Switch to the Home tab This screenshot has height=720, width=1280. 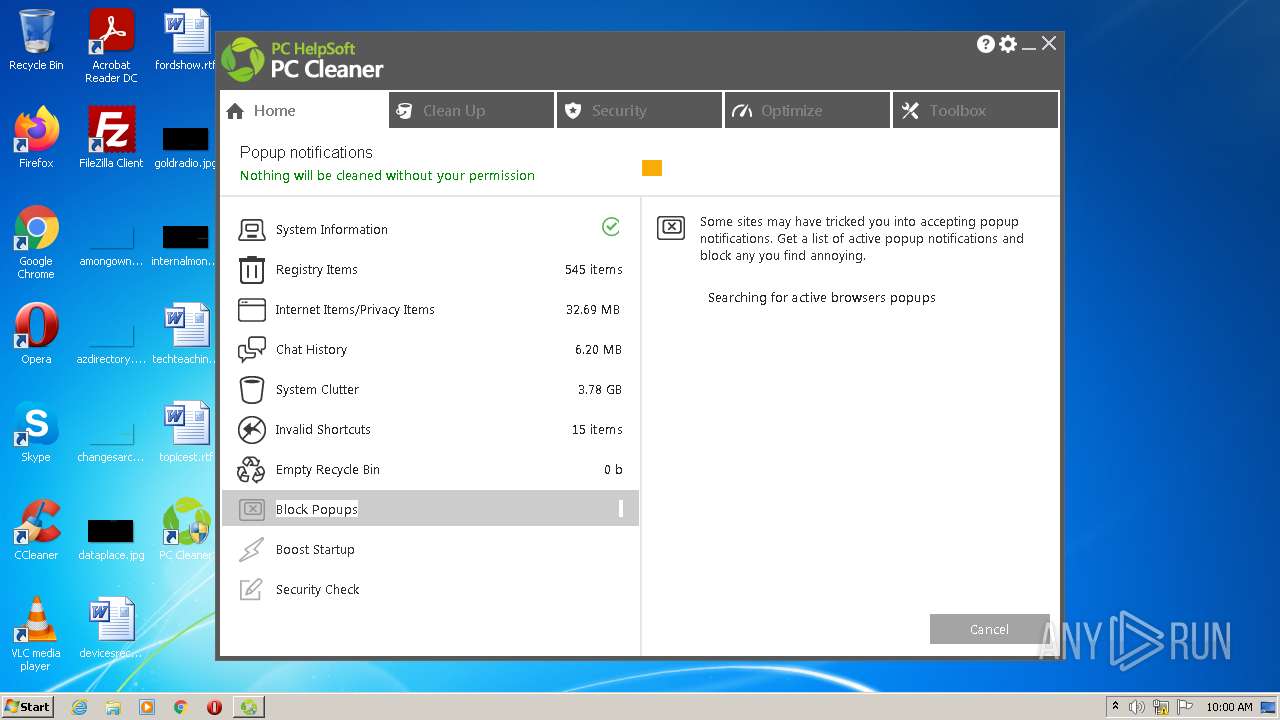tap(304, 110)
